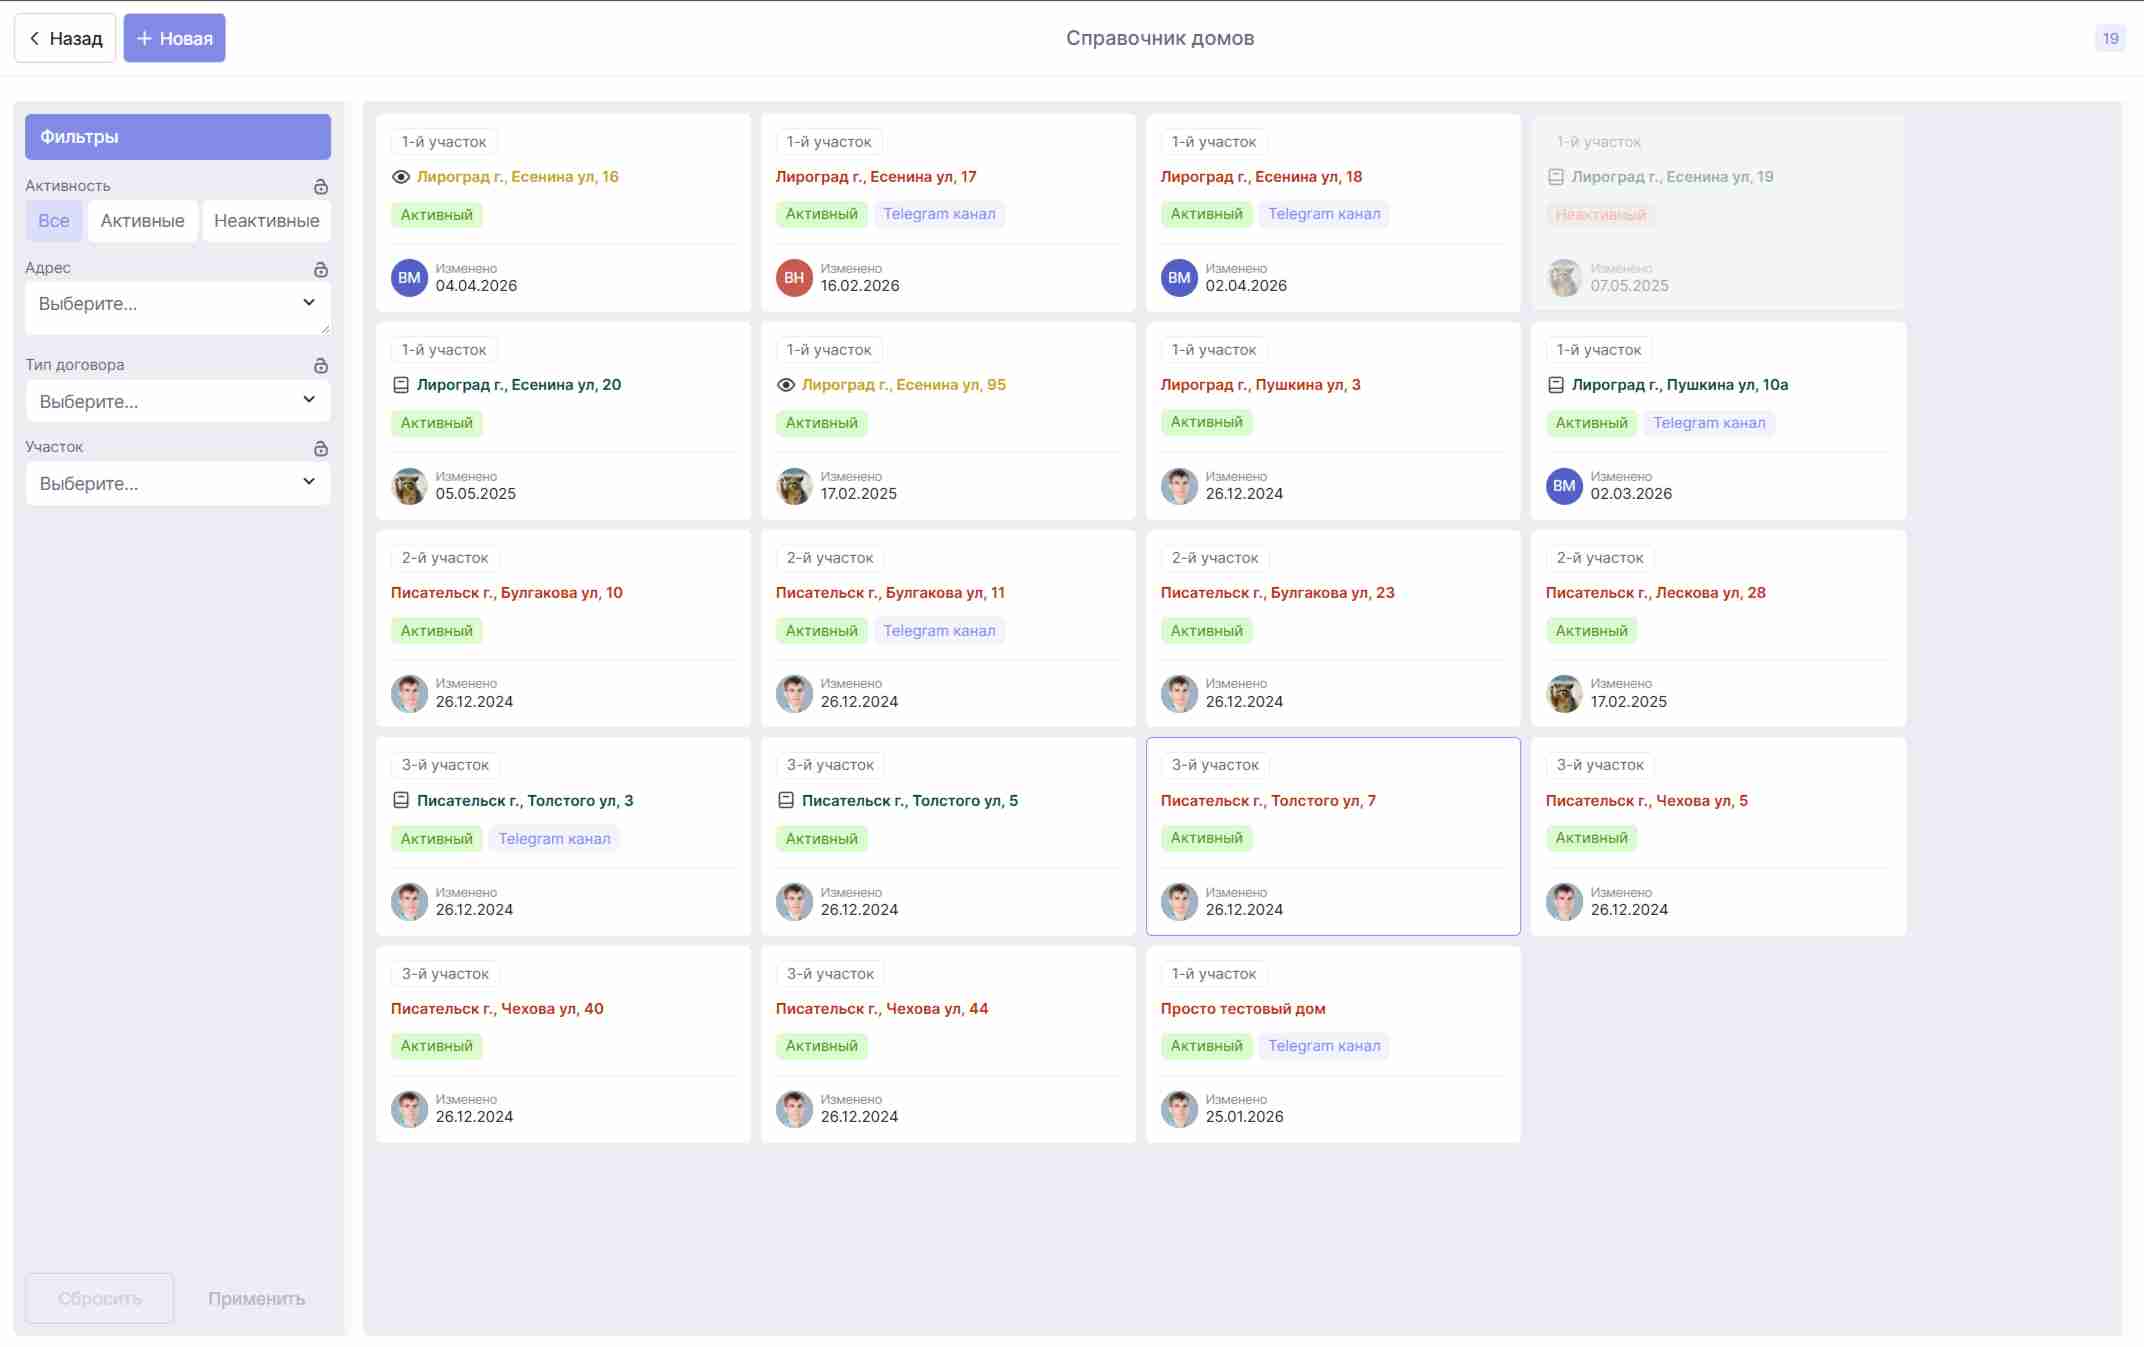Go back with the Назад button
This screenshot has height=1347, width=2144.
click(65, 38)
